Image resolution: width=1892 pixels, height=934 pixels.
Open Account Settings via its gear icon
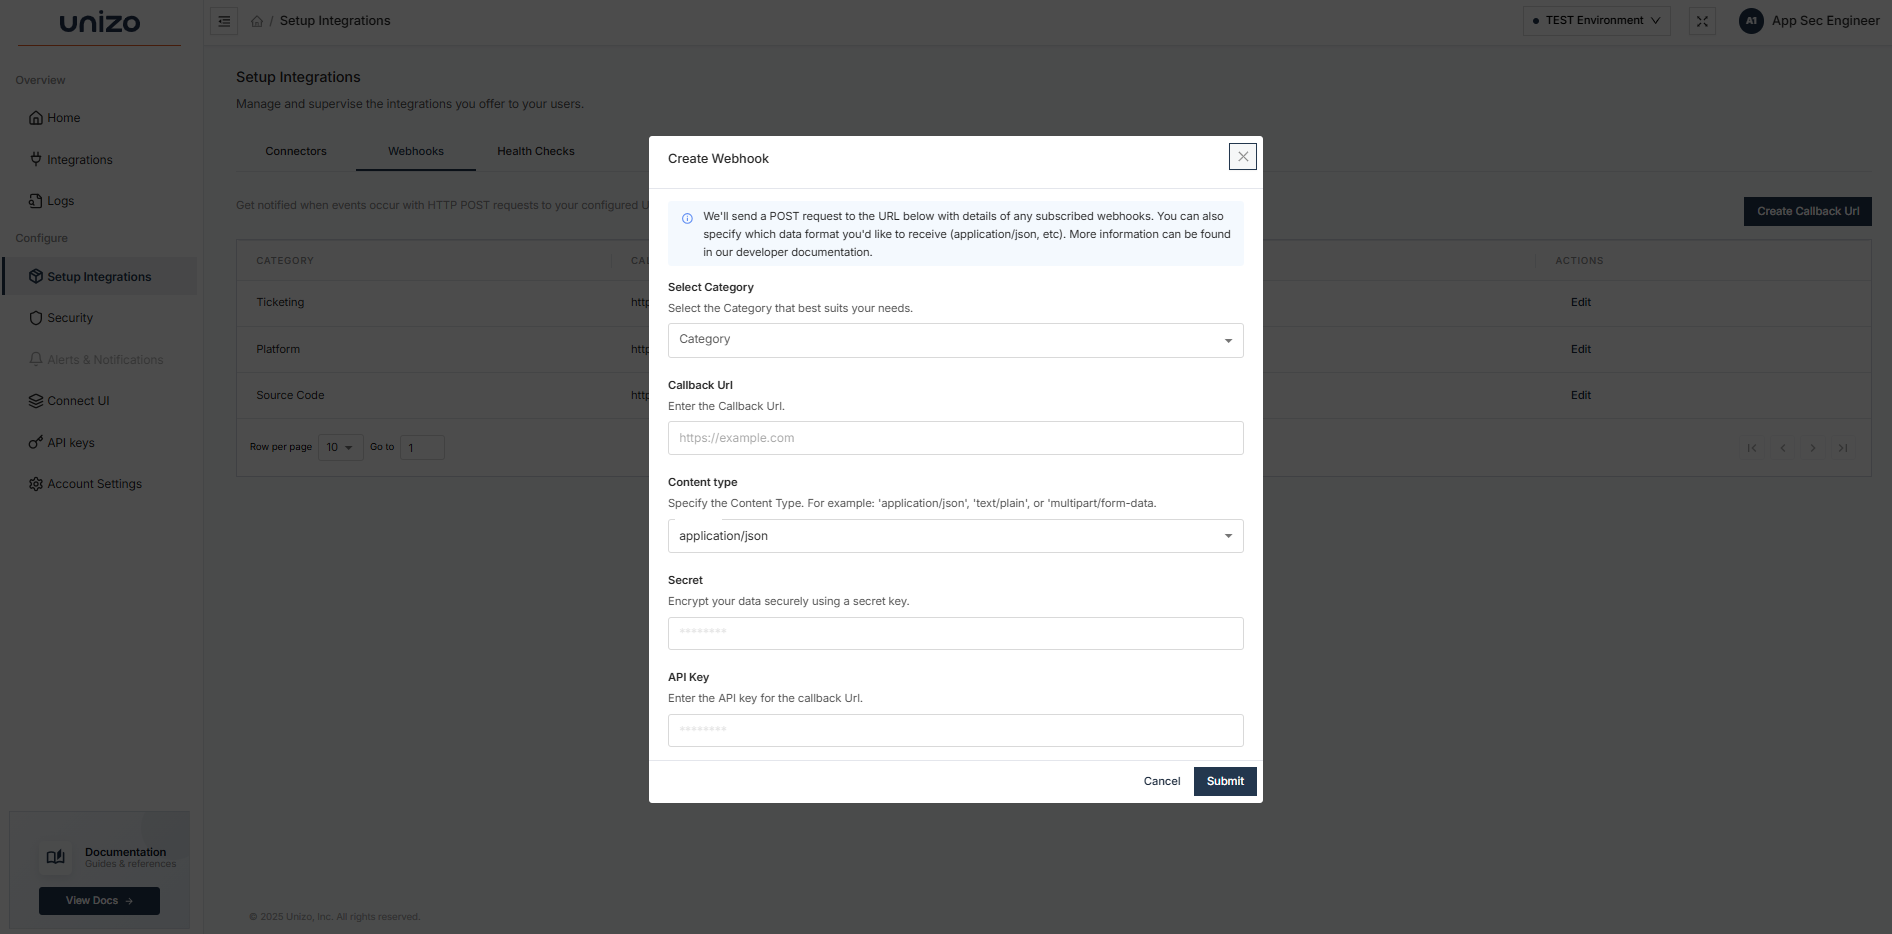[x=35, y=483]
